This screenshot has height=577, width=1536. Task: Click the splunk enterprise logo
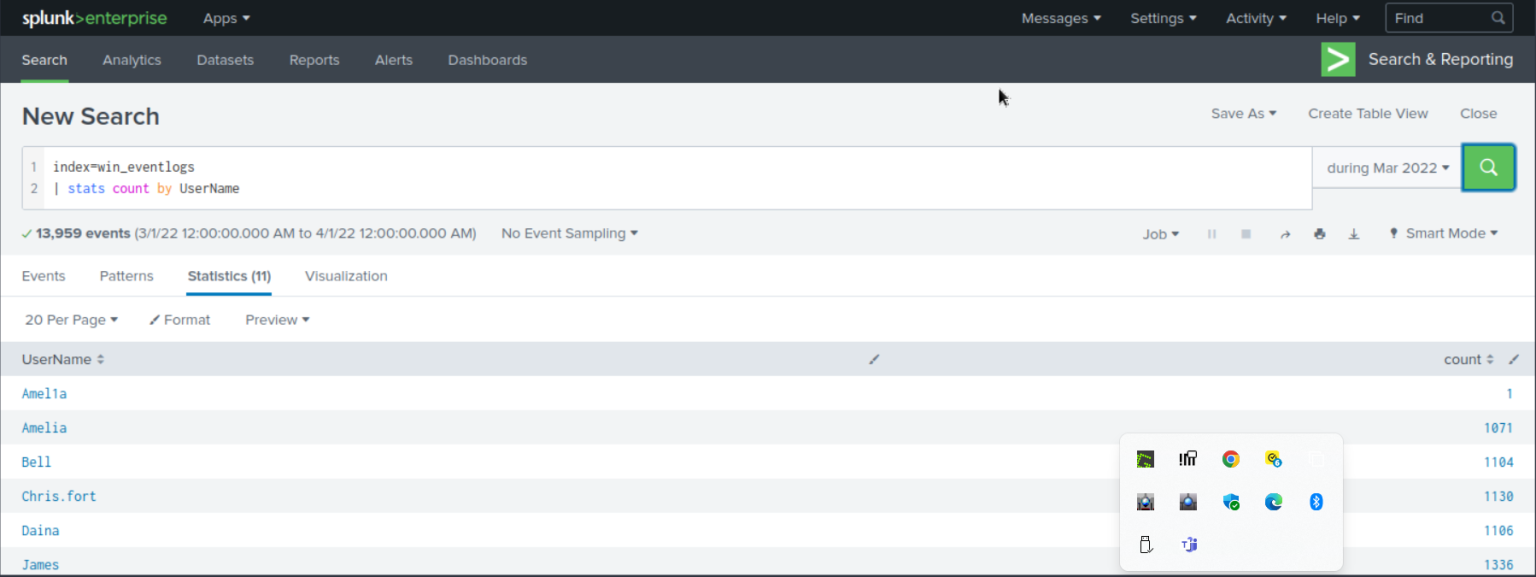94,17
